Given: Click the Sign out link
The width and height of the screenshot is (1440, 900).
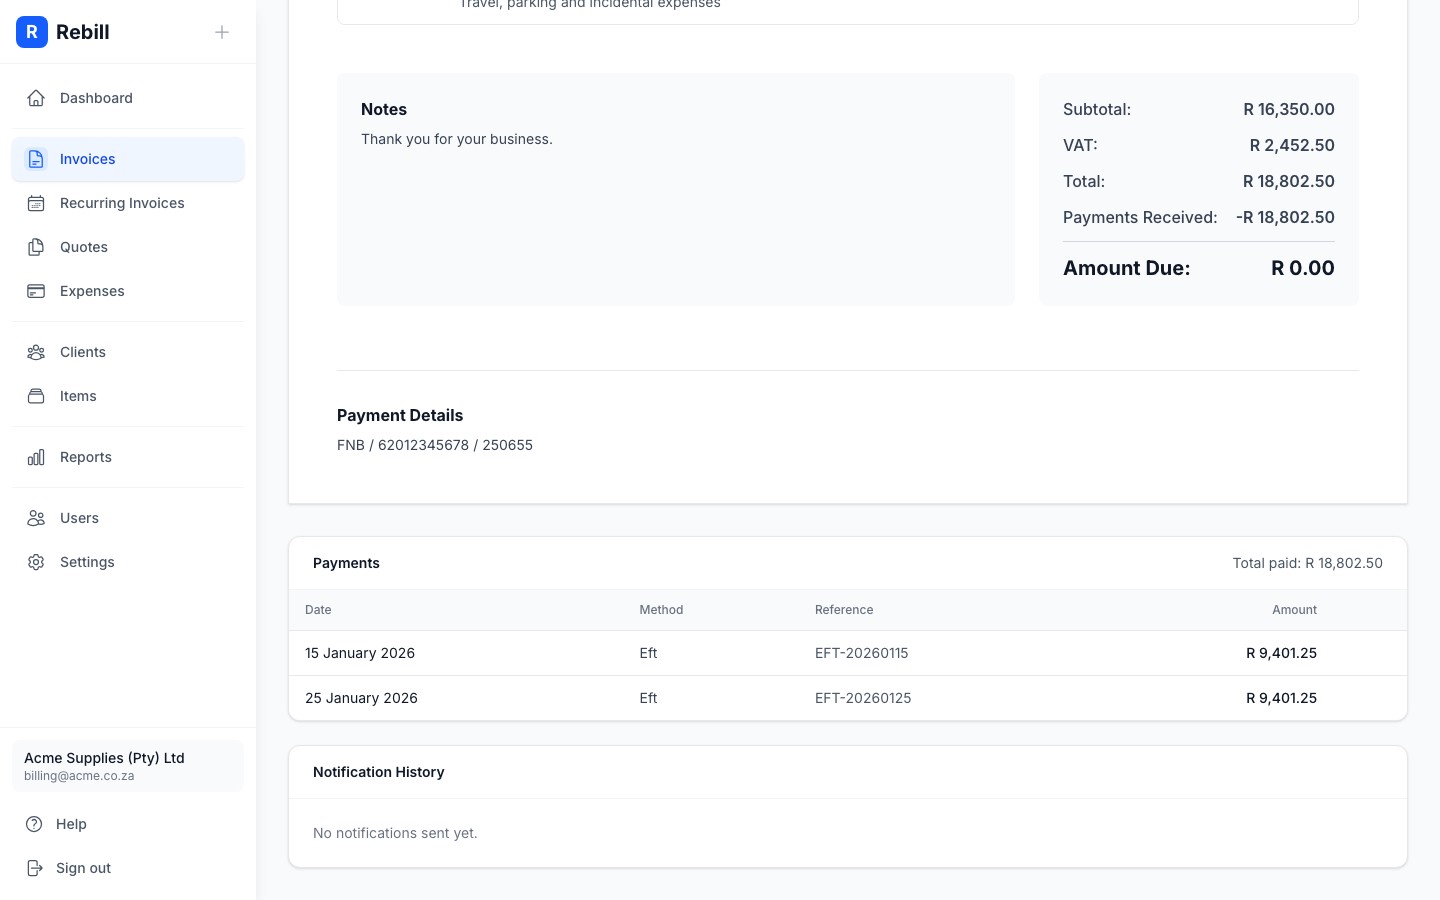Looking at the screenshot, I should [83, 868].
